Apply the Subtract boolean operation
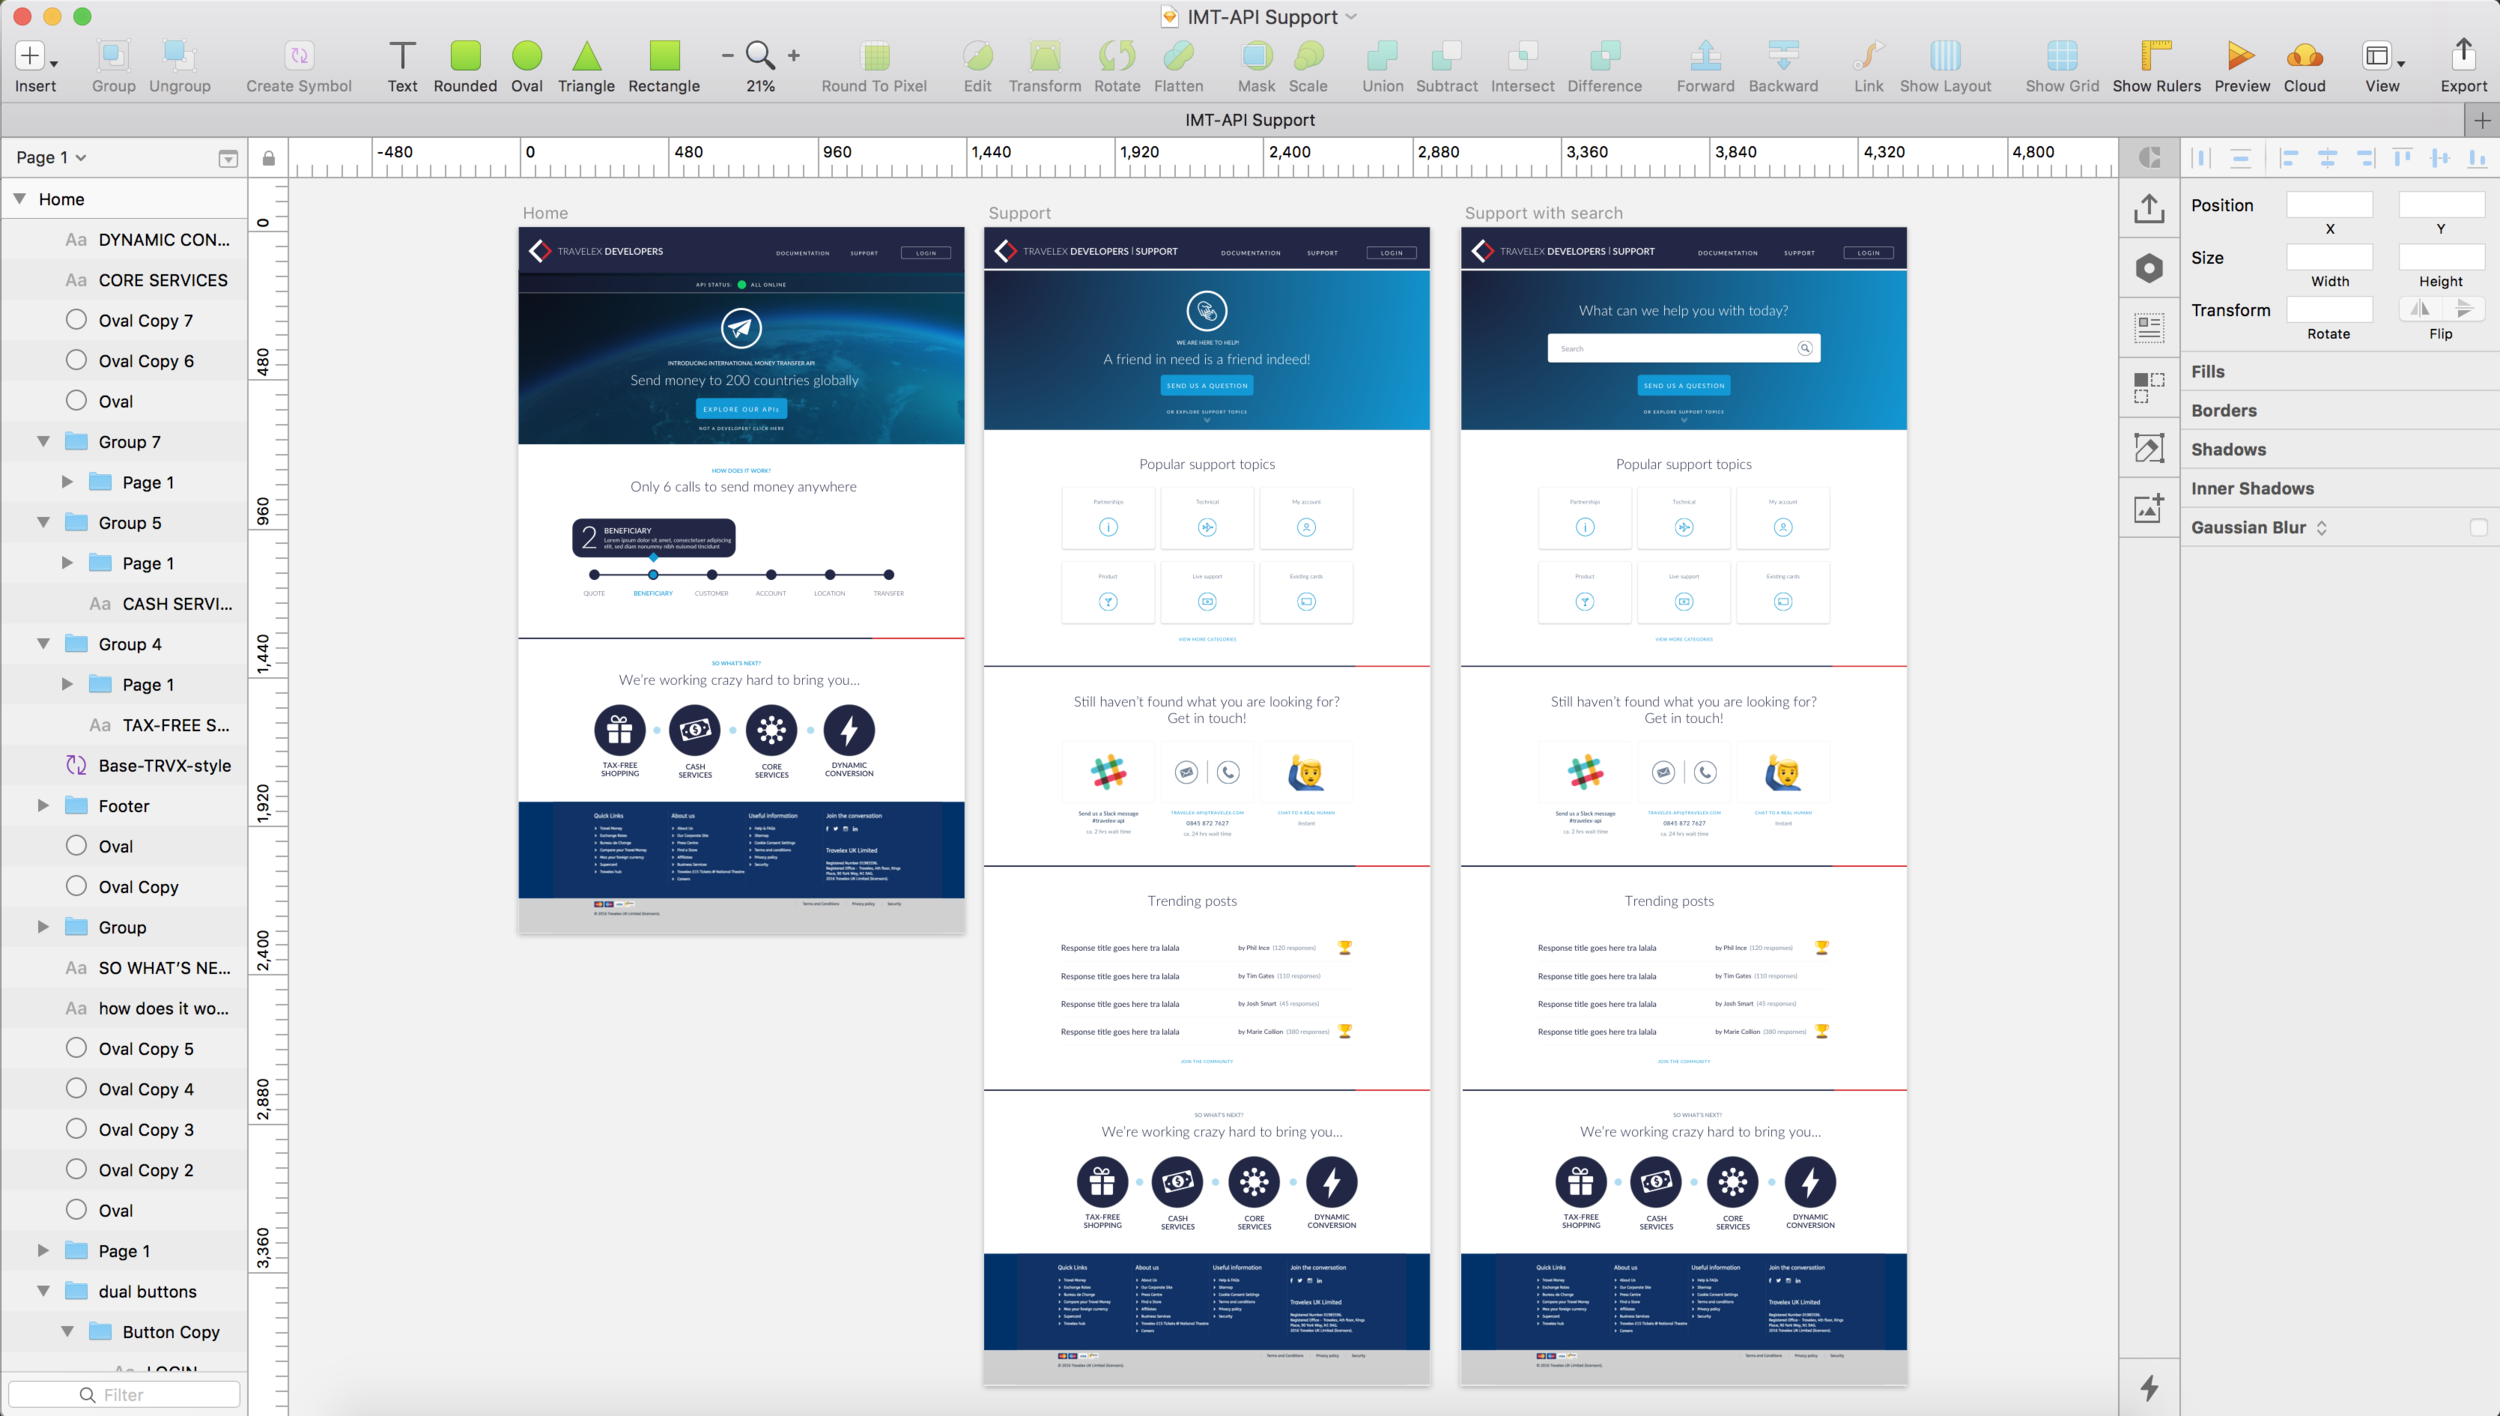Image resolution: width=2500 pixels, height=1416 pixels. (x=1446, y=56)
